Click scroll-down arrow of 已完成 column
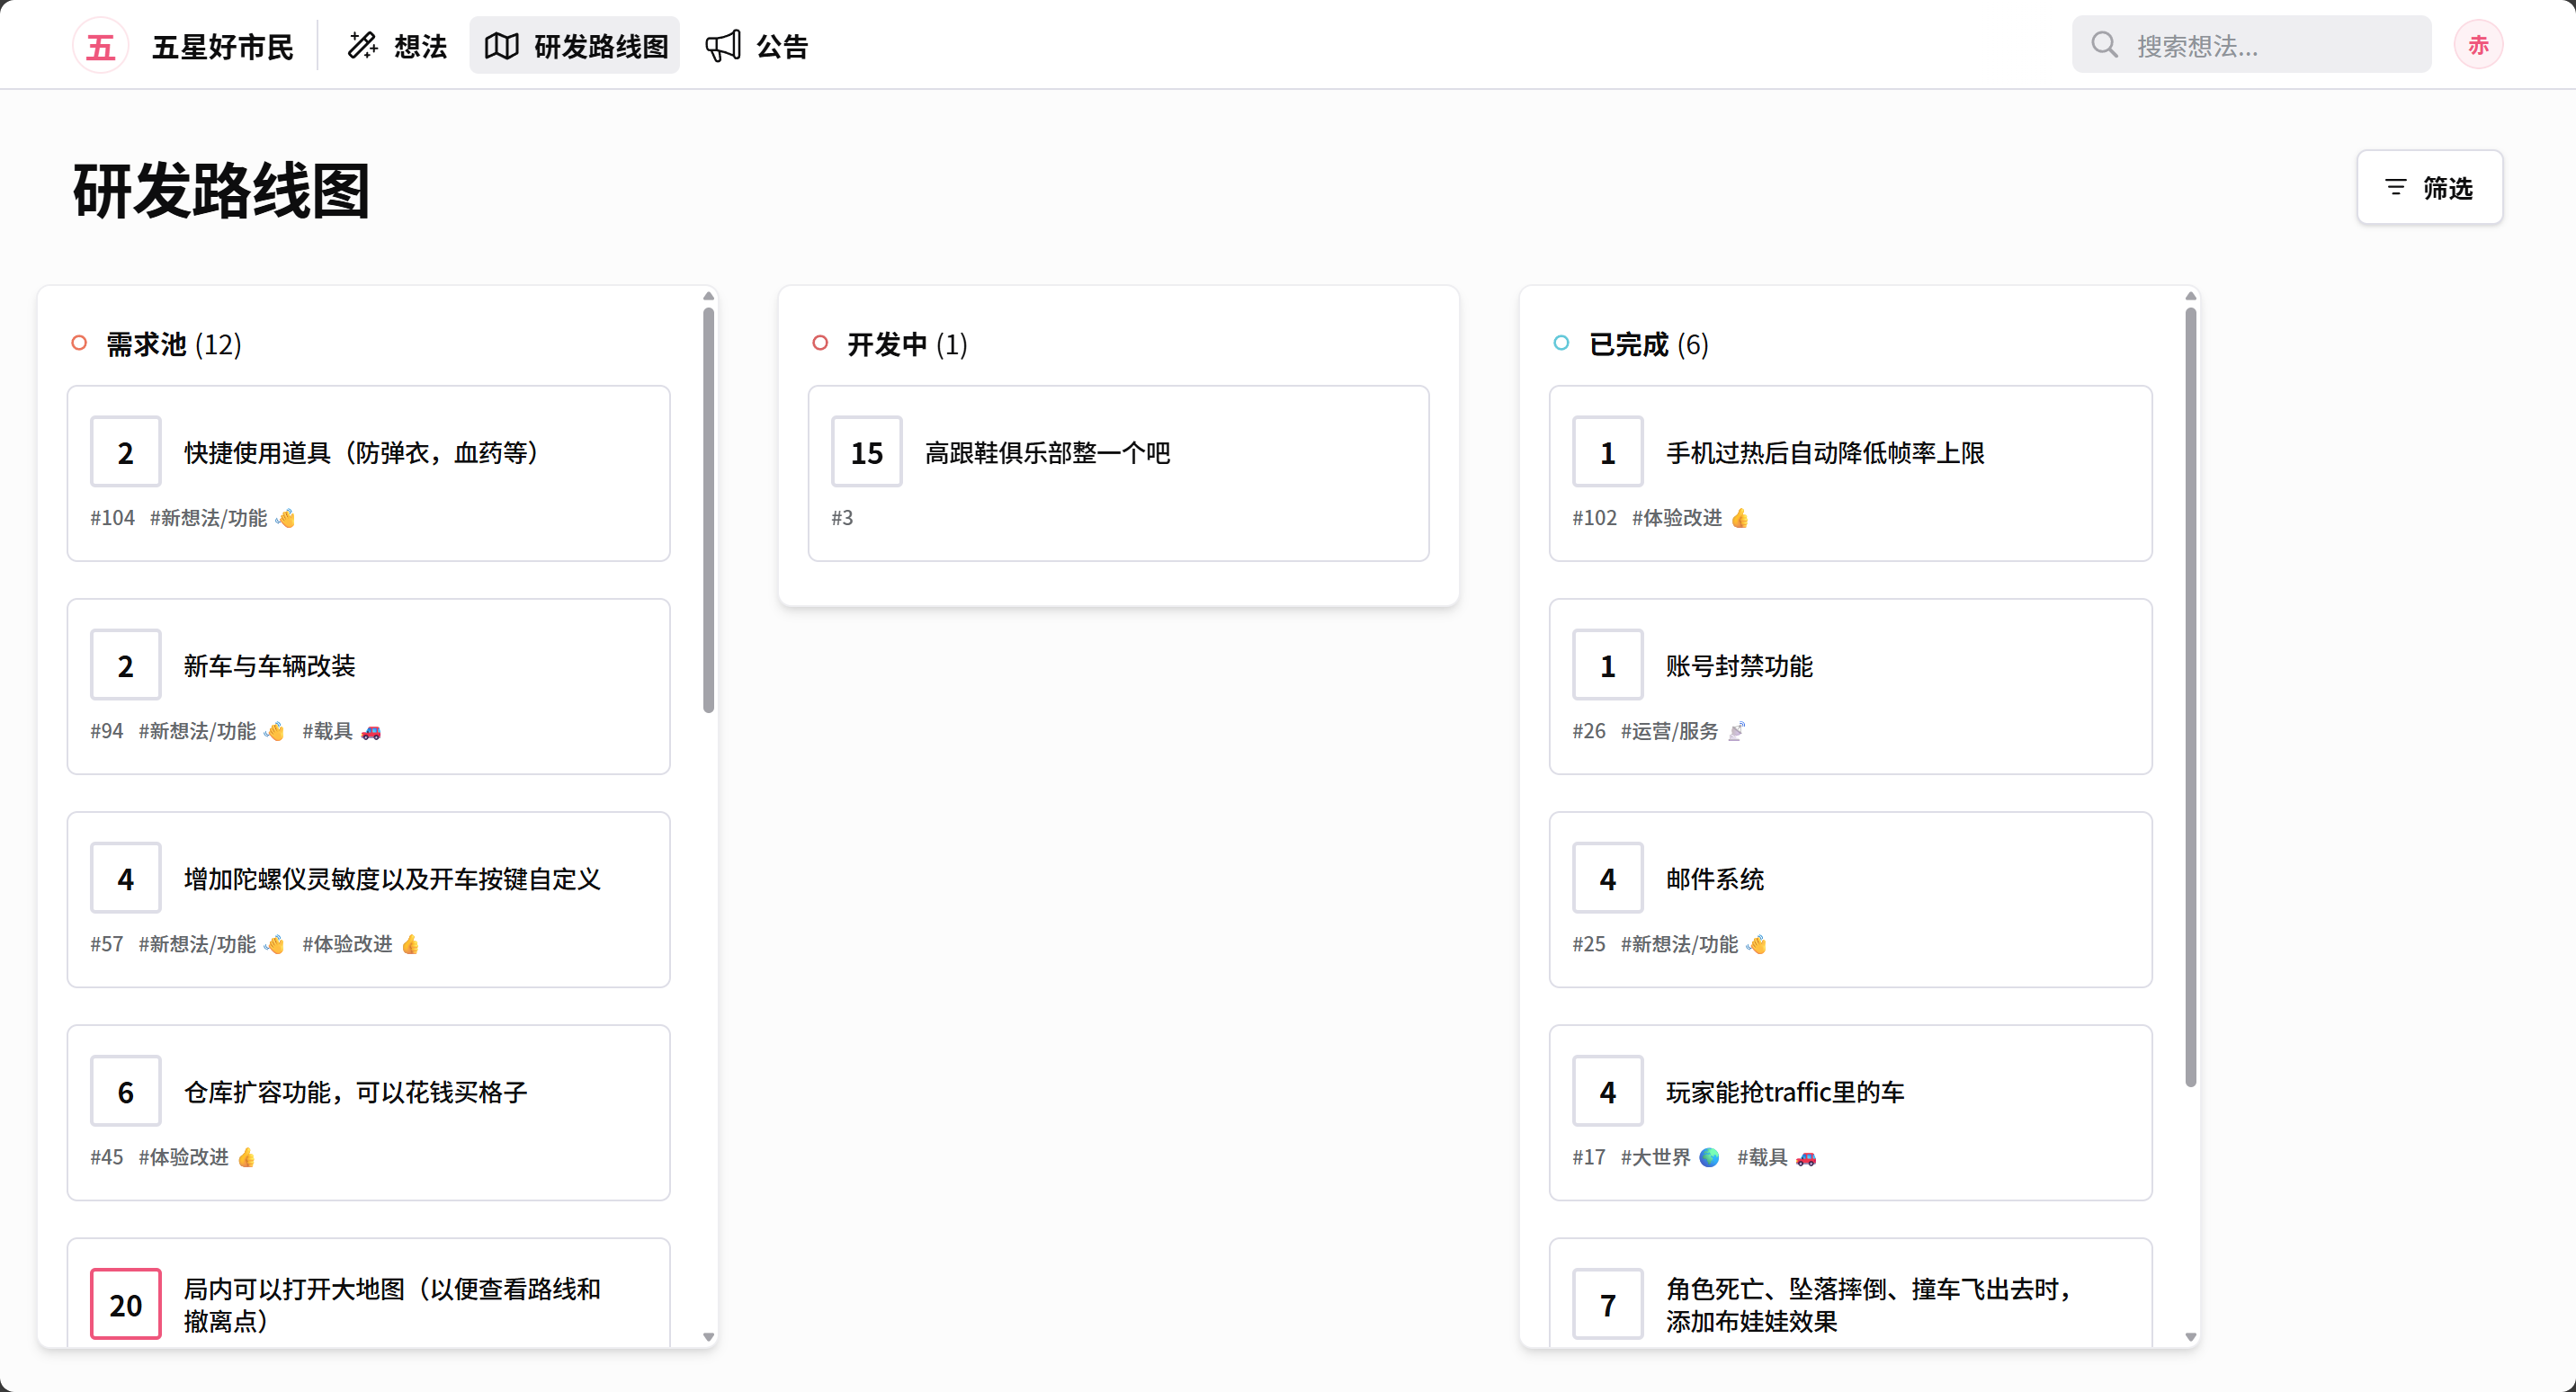 [x=2190, y=1337]
